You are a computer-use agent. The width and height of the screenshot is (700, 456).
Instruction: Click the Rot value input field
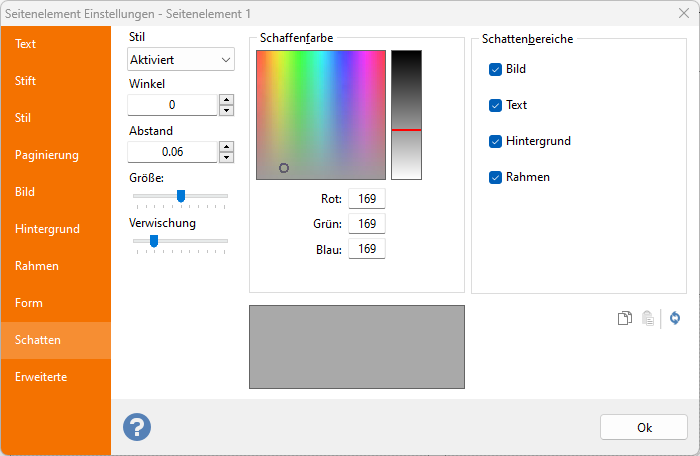pos(366,199)
